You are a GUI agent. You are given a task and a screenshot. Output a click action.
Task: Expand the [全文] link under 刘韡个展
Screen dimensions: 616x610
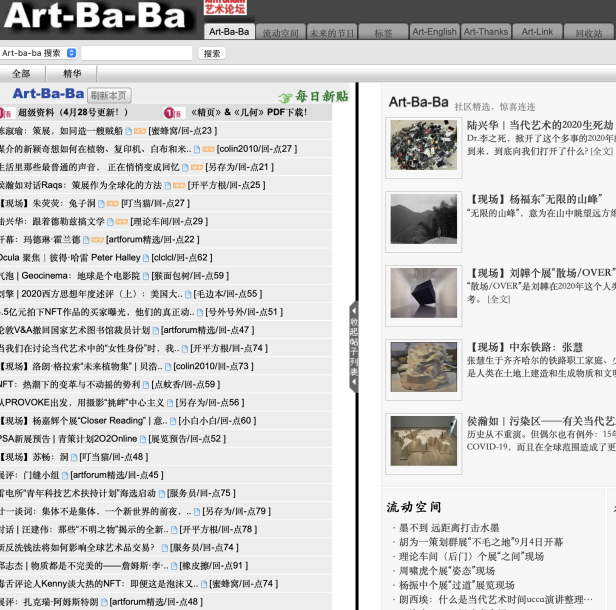coord(499,299)
